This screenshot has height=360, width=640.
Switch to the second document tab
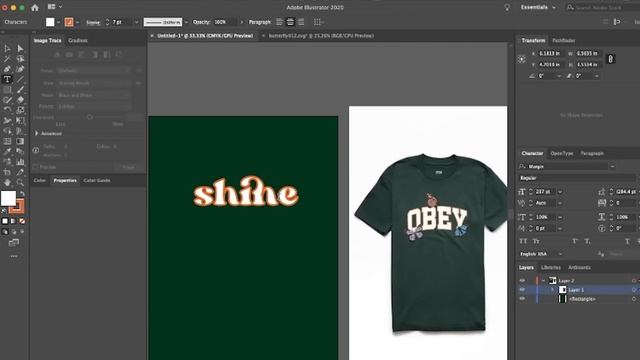tap(321, 36)
